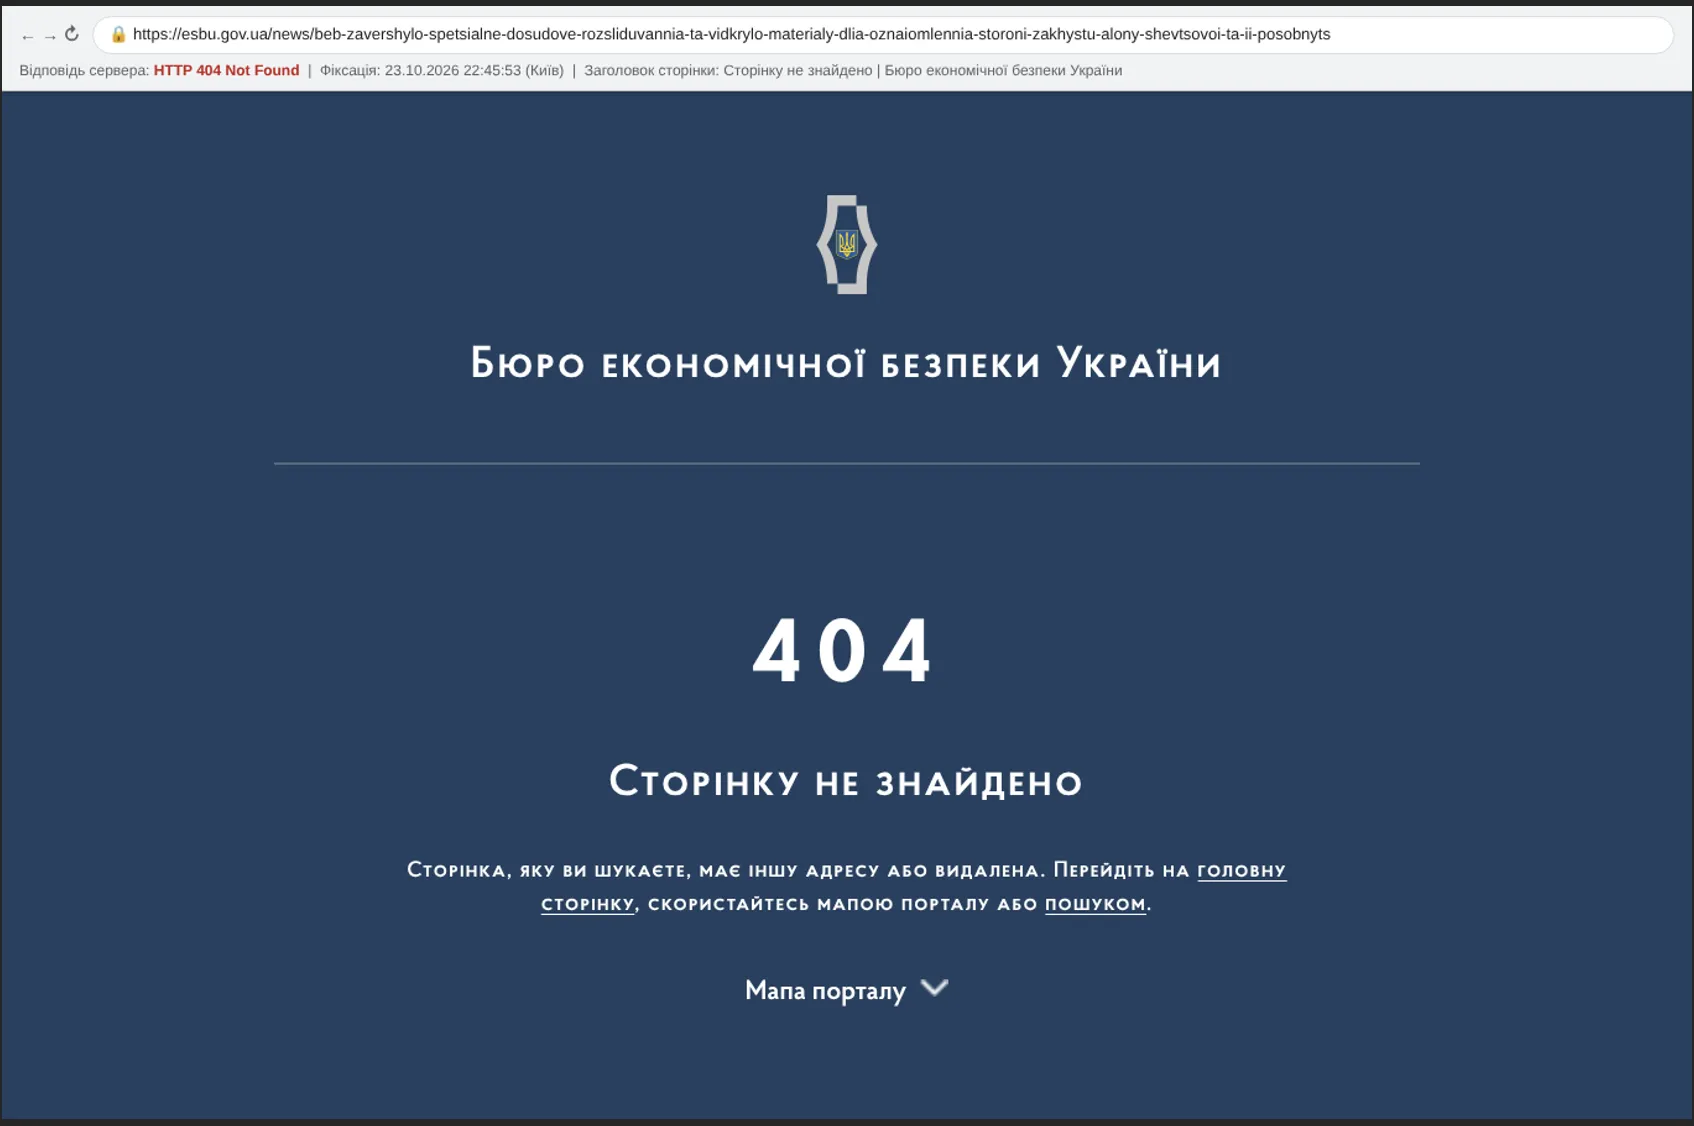Follow the головну сторінку link
Screen dimensions: 1694x1126
[1241, 870]
